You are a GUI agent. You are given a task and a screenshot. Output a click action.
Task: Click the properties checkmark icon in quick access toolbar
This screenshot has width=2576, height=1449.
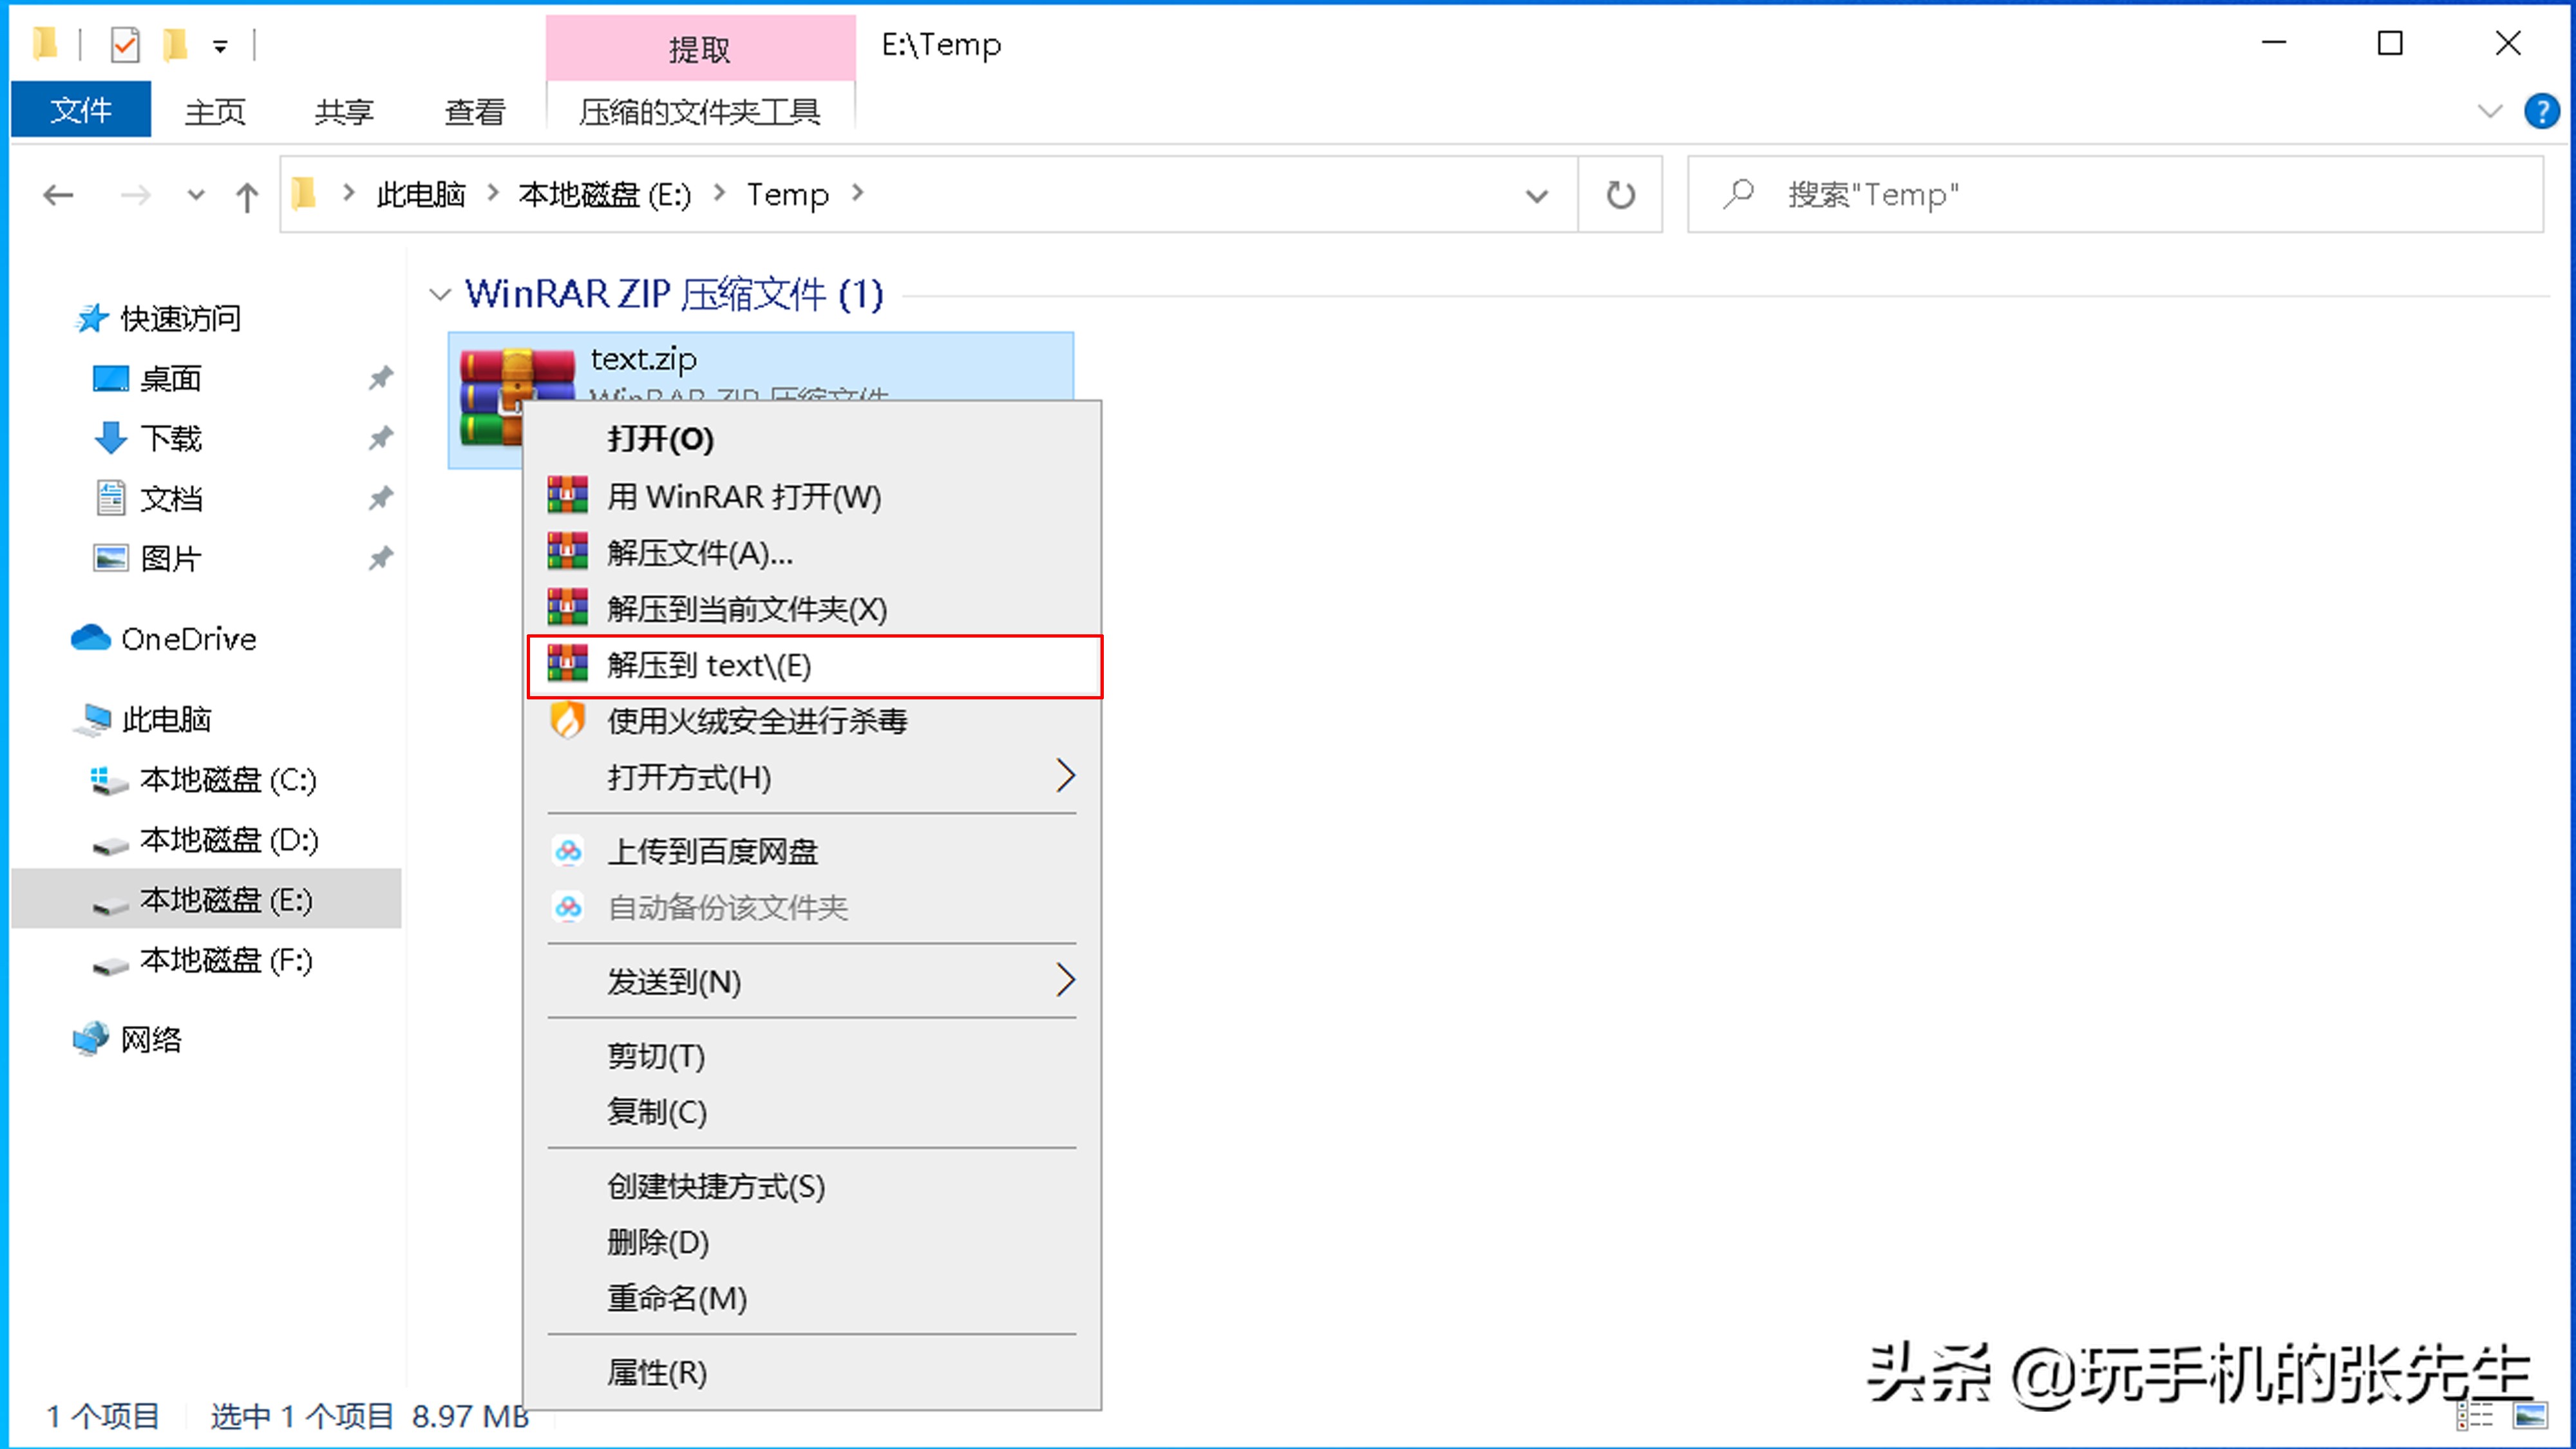124,44
